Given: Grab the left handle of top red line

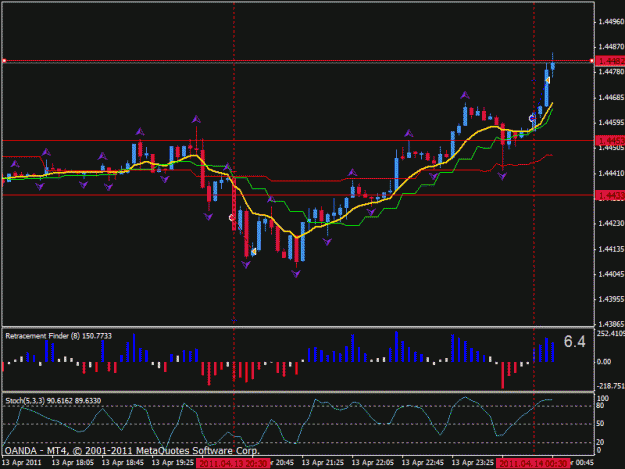Looking at the screenshot, I should coord(4,61).
